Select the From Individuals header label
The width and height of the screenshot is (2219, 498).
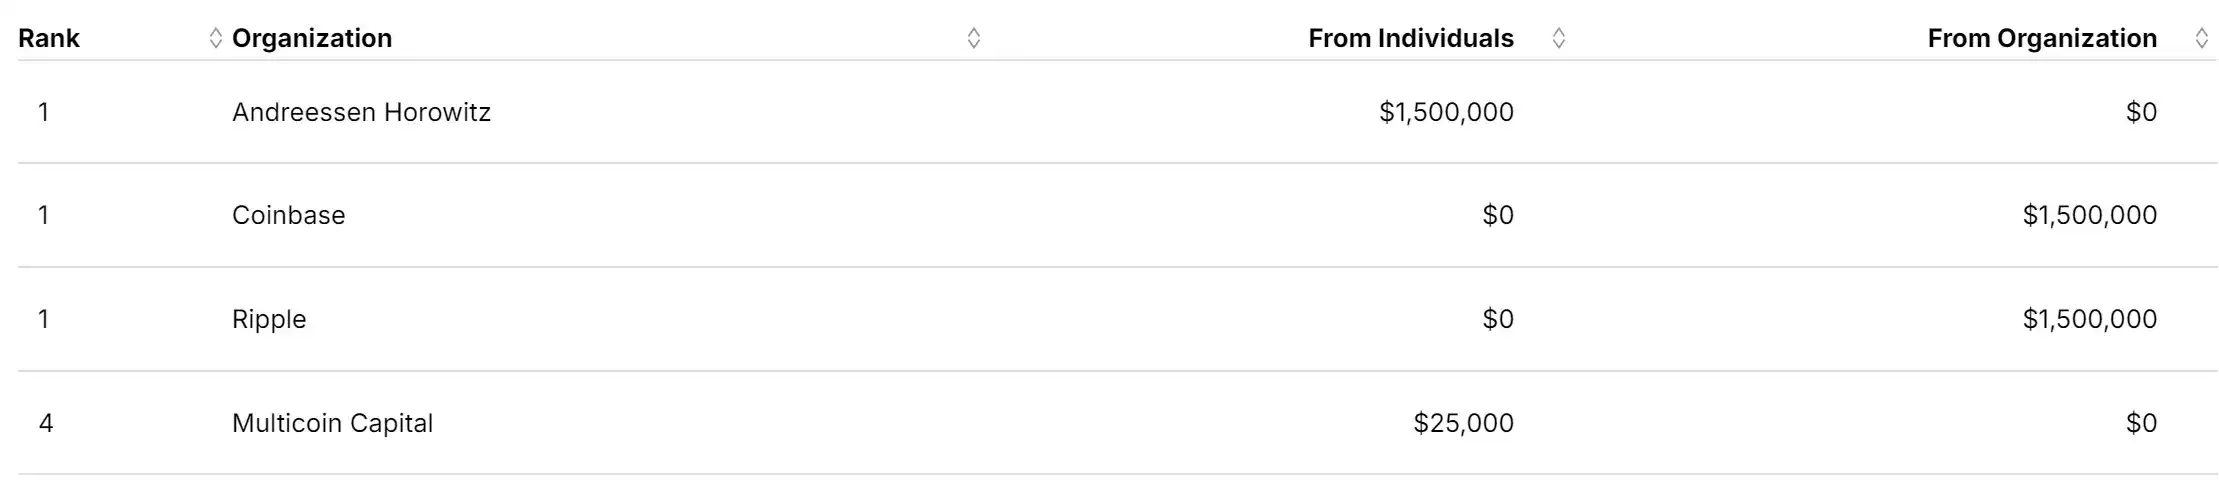point(1410,38)
